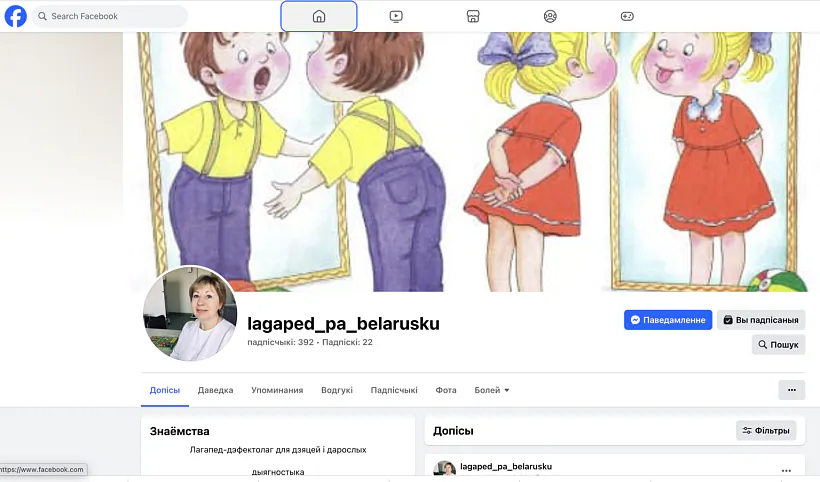
Task: Open the Groups icon in top bar
Action: click(550, 16)
